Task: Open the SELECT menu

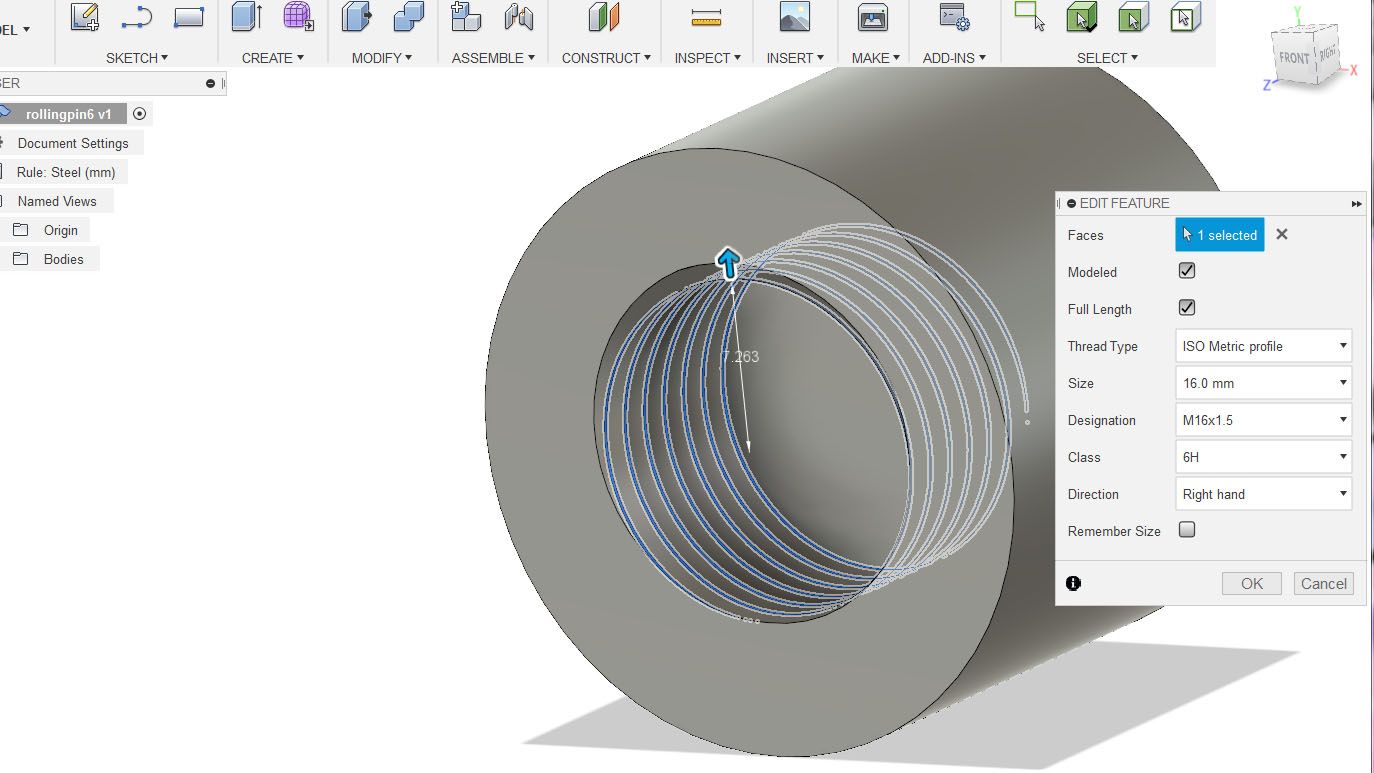Action: [x=1107, y=58]
